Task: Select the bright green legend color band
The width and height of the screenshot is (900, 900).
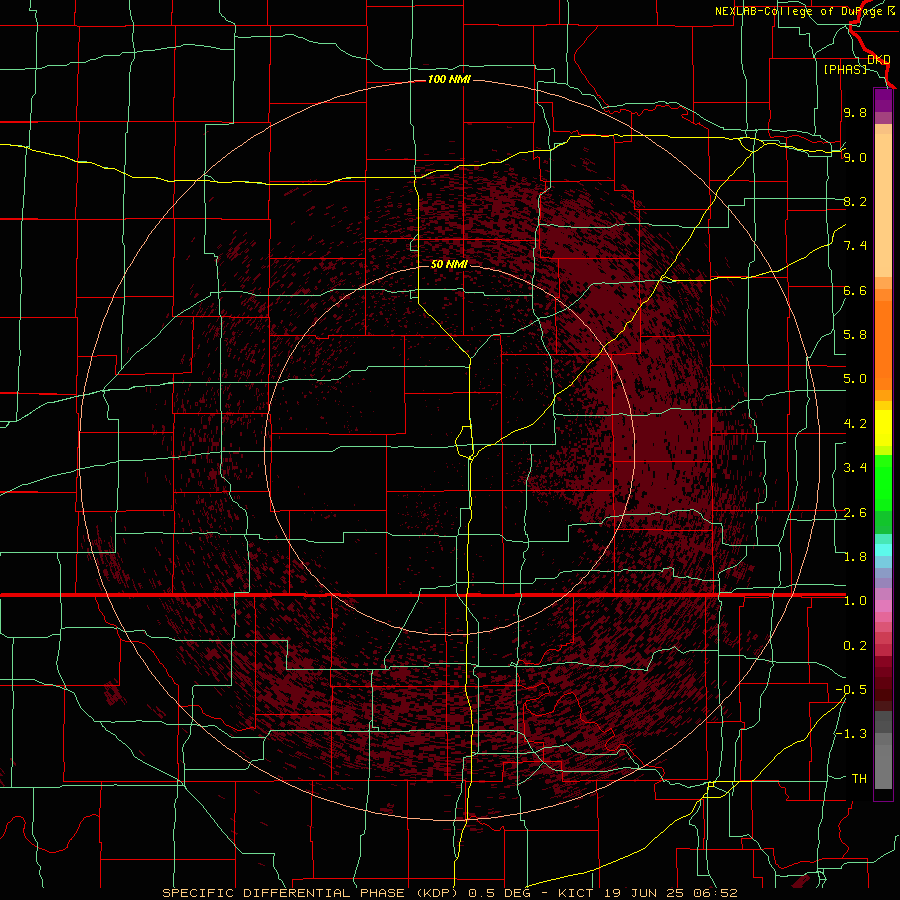Action: coord(883,483)
